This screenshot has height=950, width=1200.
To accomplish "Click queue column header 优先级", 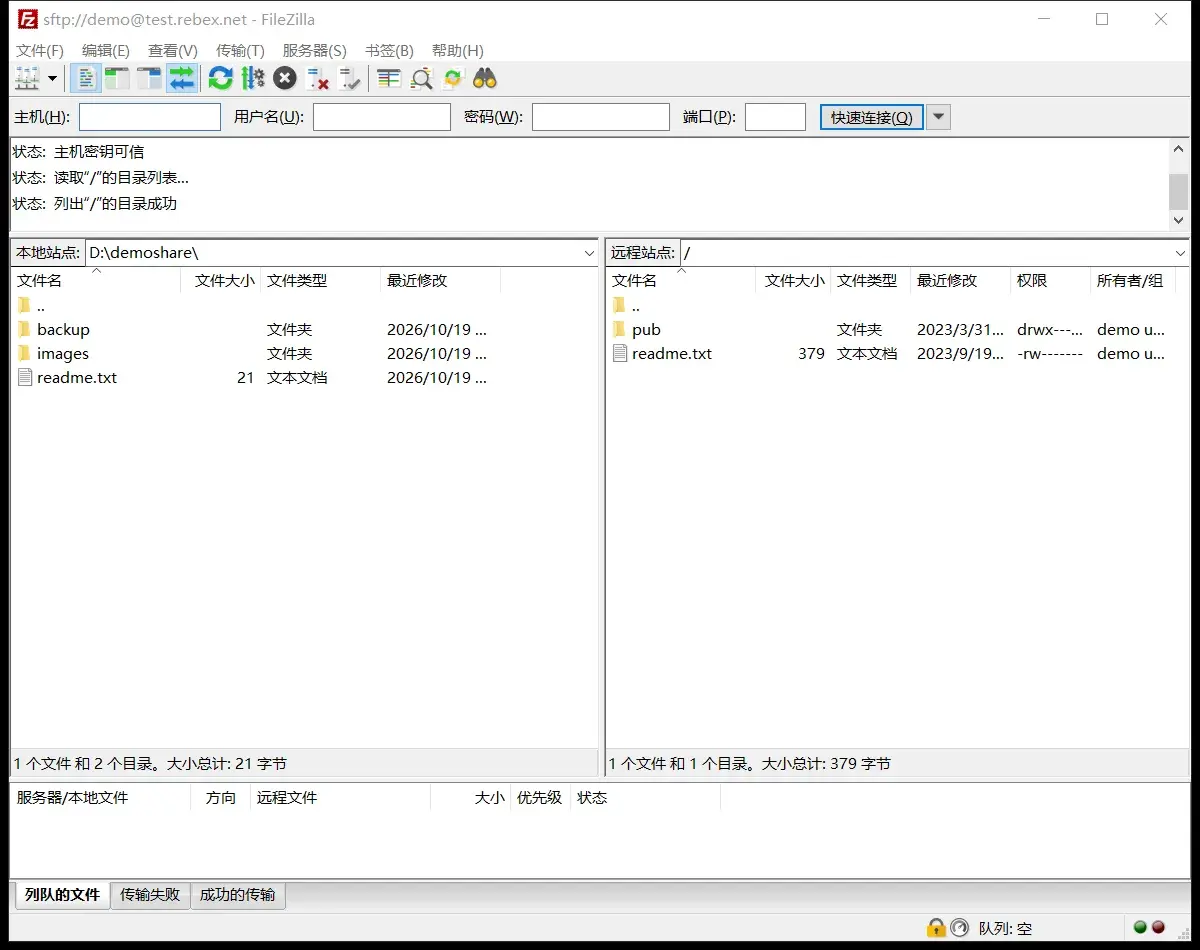I will coord(539,797).
